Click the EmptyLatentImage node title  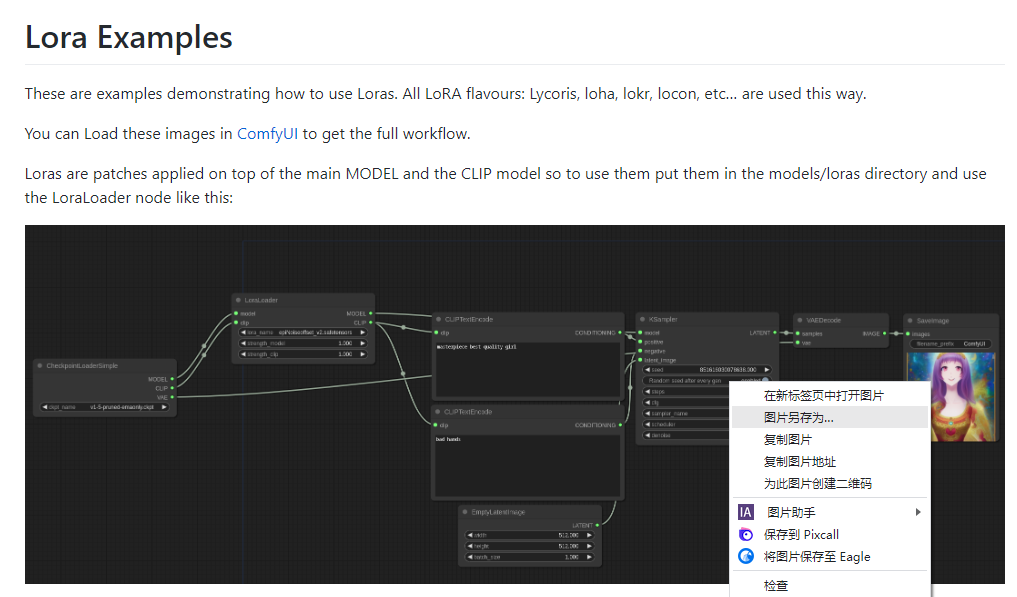498,512
